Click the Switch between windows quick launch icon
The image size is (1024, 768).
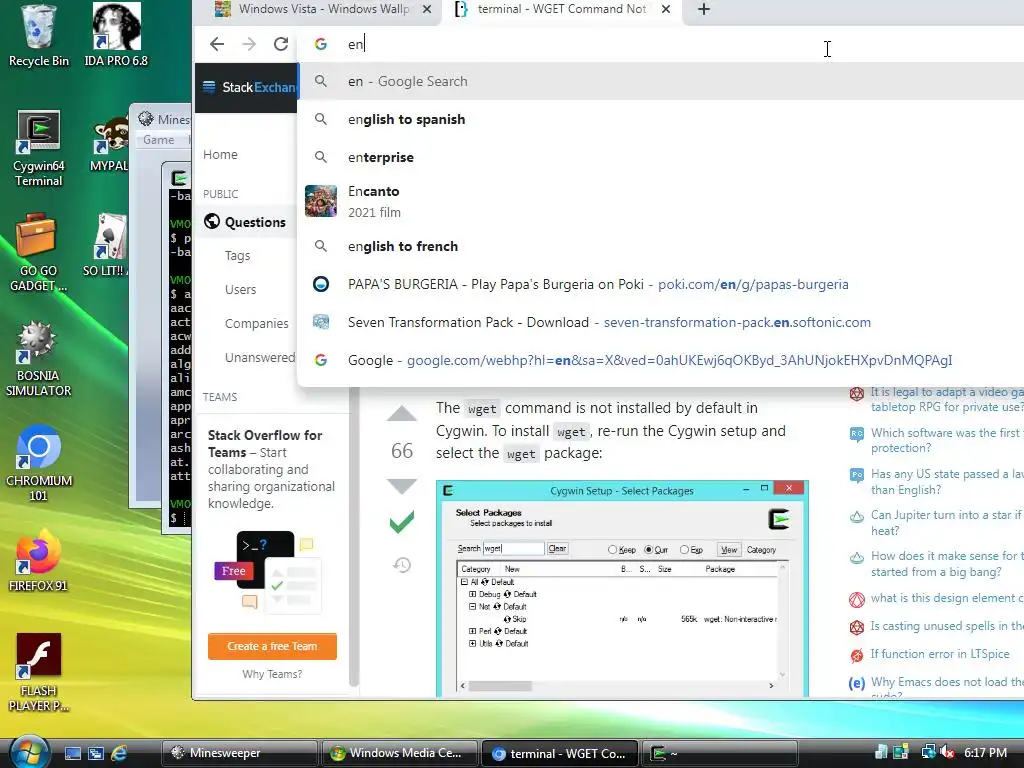[96, 753]
